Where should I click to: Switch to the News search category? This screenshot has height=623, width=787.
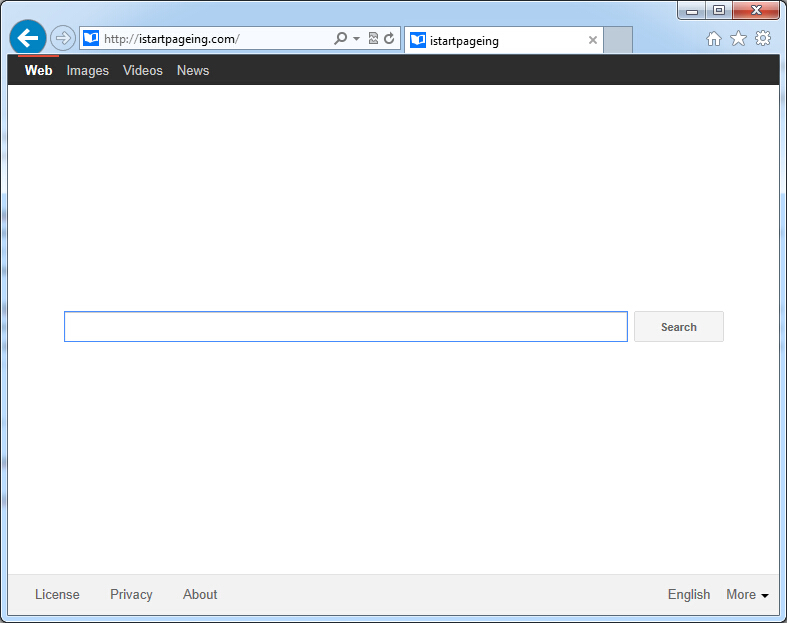point(193,70)
